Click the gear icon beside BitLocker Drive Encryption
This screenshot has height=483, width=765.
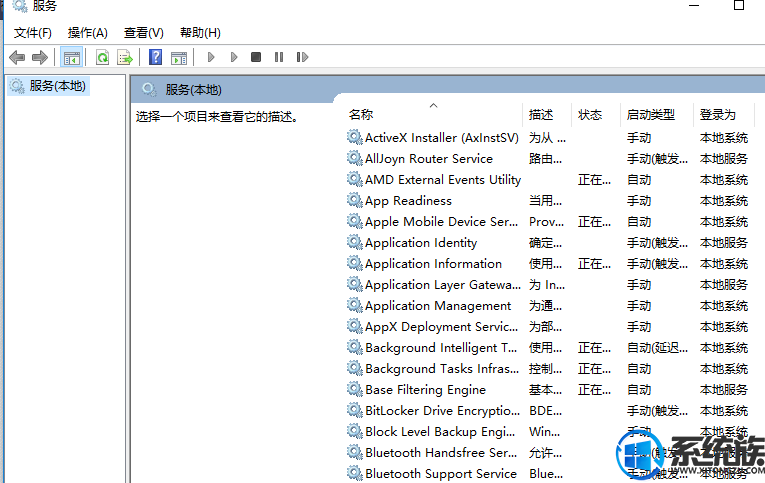[355, 410]
